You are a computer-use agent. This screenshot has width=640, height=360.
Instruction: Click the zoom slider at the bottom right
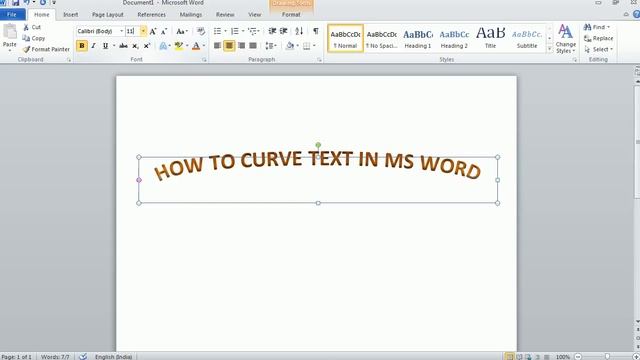point(607,357)
